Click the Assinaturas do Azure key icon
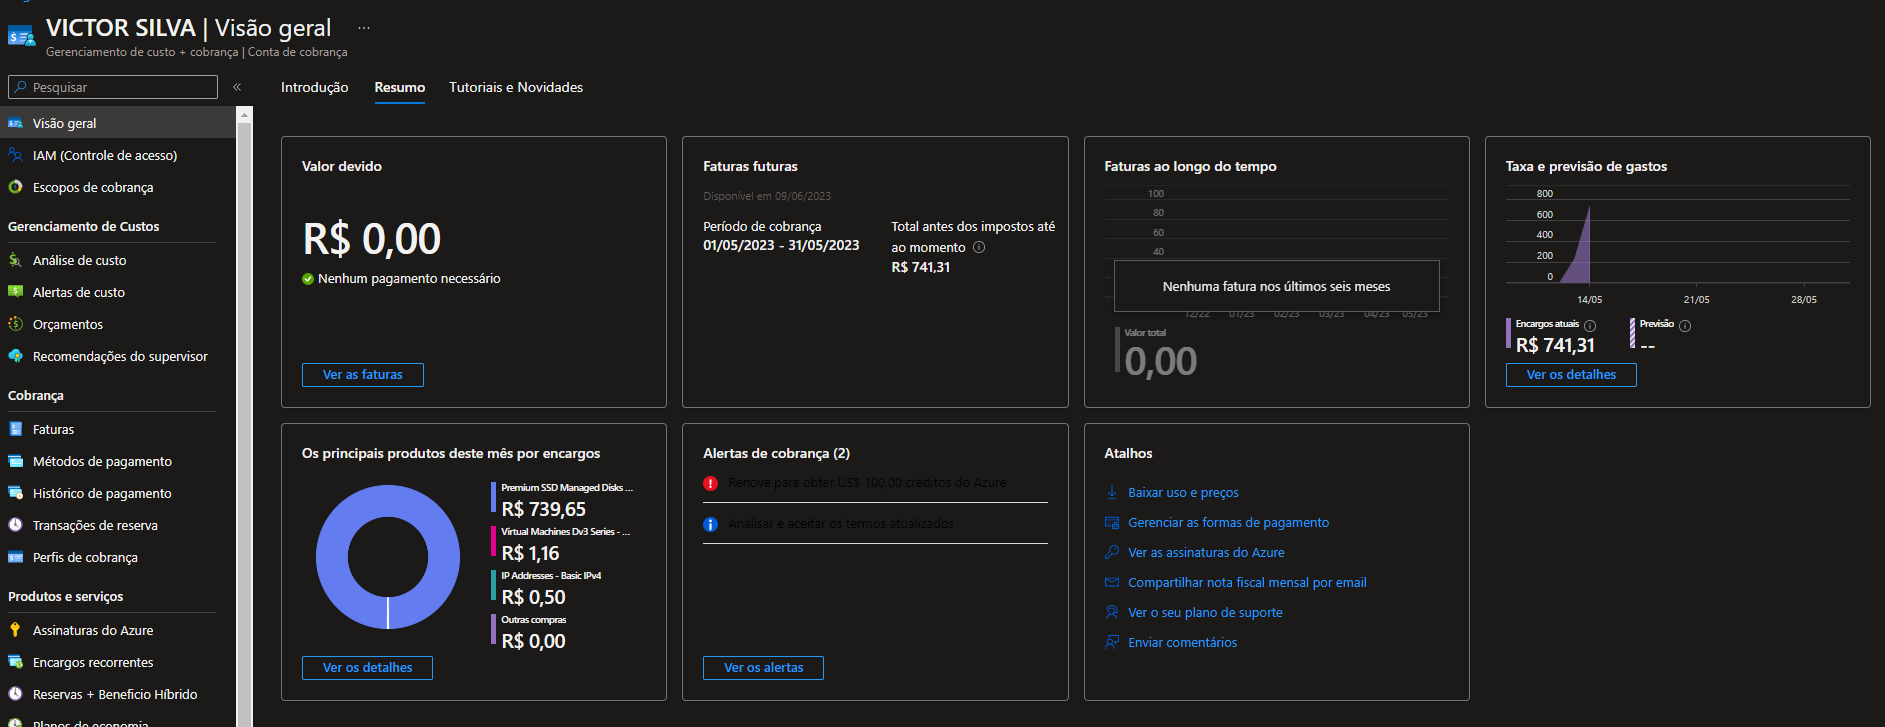The width and height of the screenshot is (1885, 727). pos(15,630)
